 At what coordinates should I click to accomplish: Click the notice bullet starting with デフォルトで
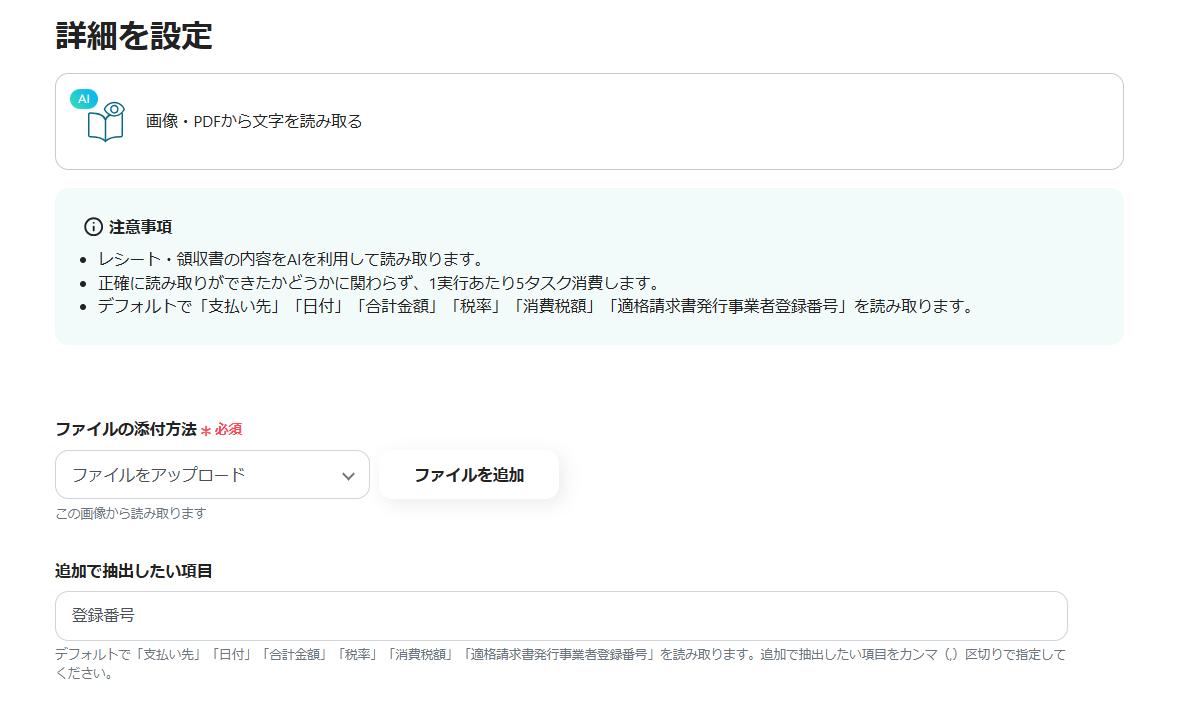coord(535,306)
